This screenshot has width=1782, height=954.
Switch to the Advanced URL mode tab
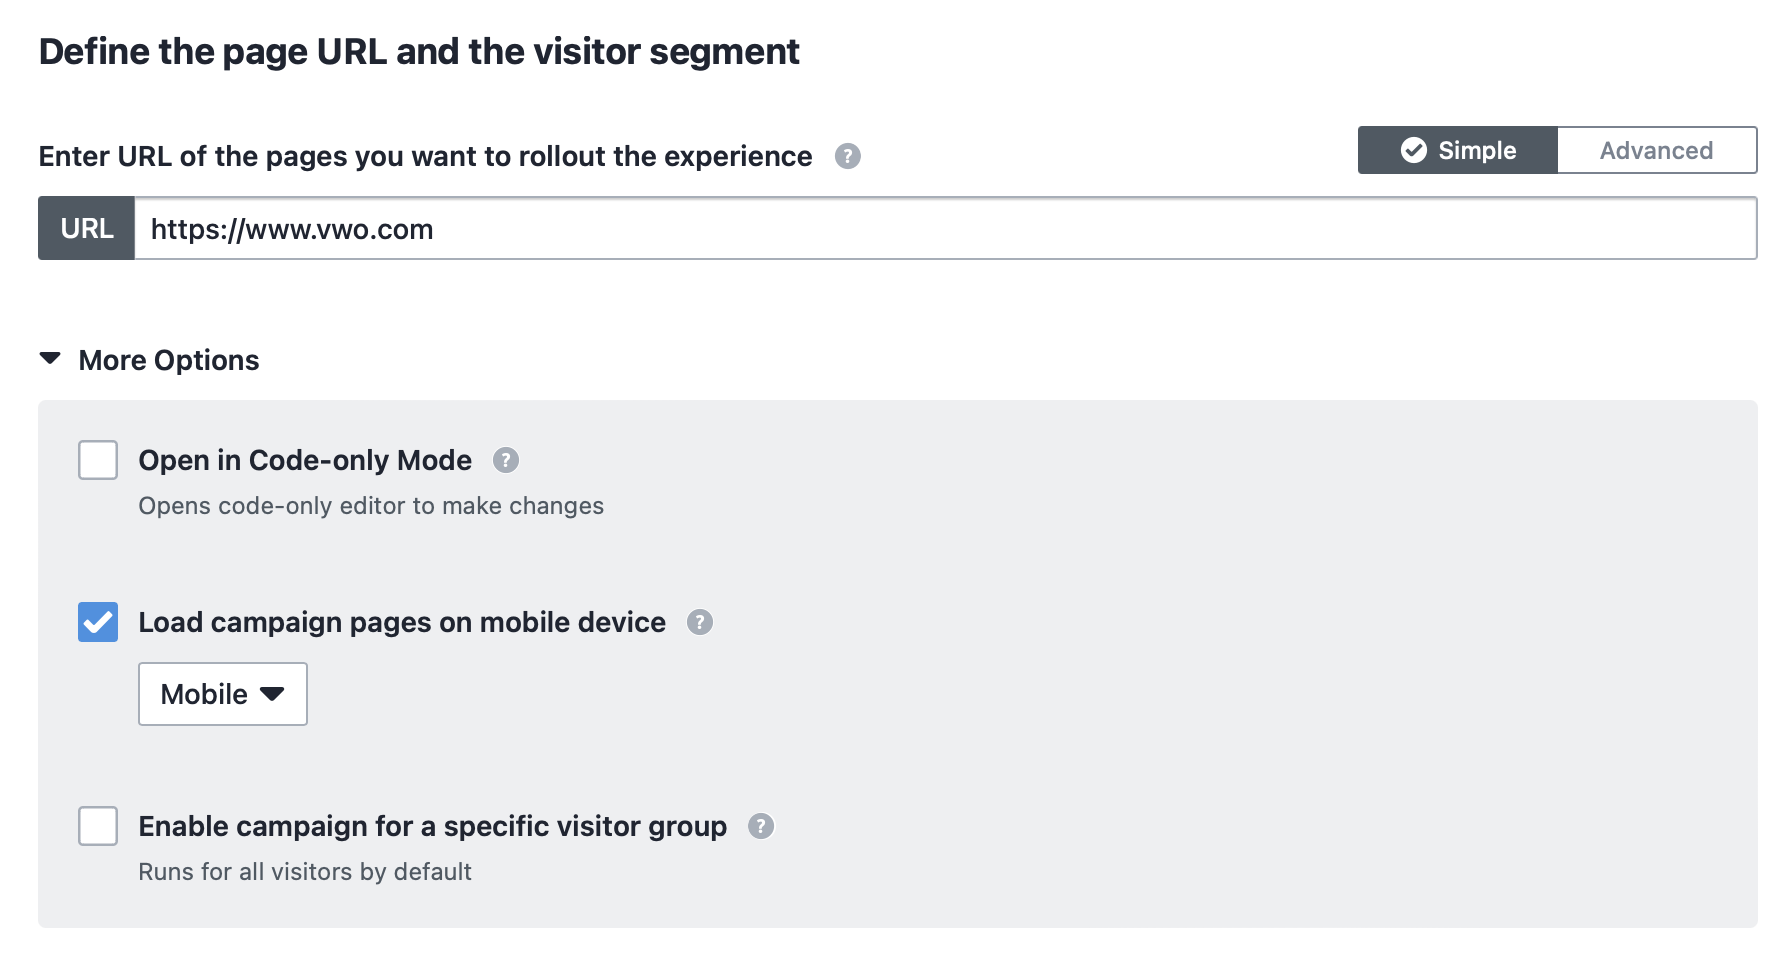(1656, 151)
